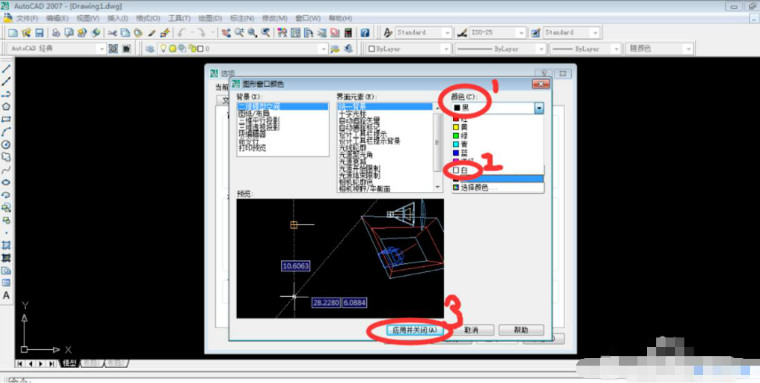
Task: Click the Pan realtime icon
Action: tap(226, 33)
